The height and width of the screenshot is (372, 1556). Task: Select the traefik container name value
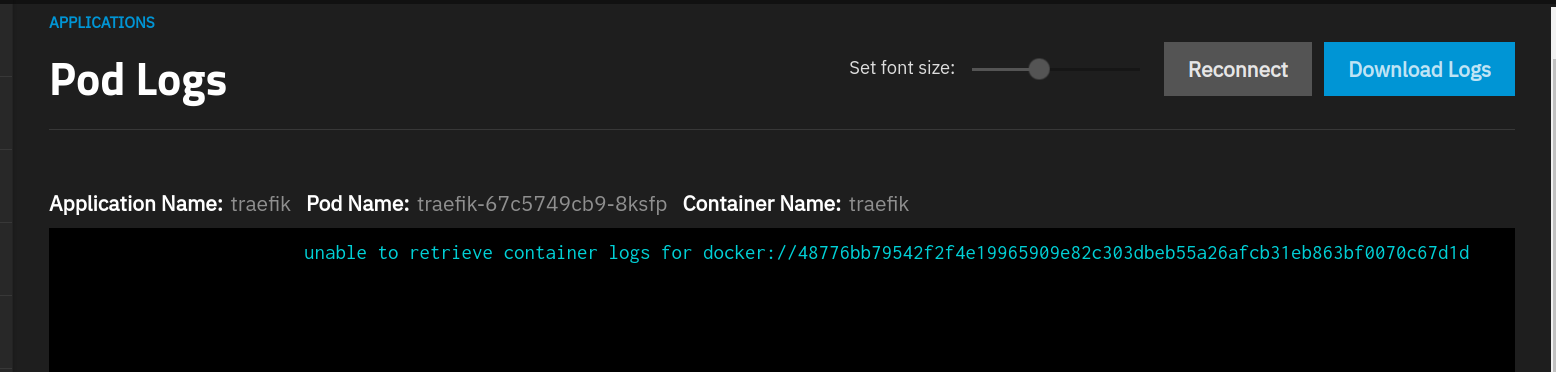879,204
